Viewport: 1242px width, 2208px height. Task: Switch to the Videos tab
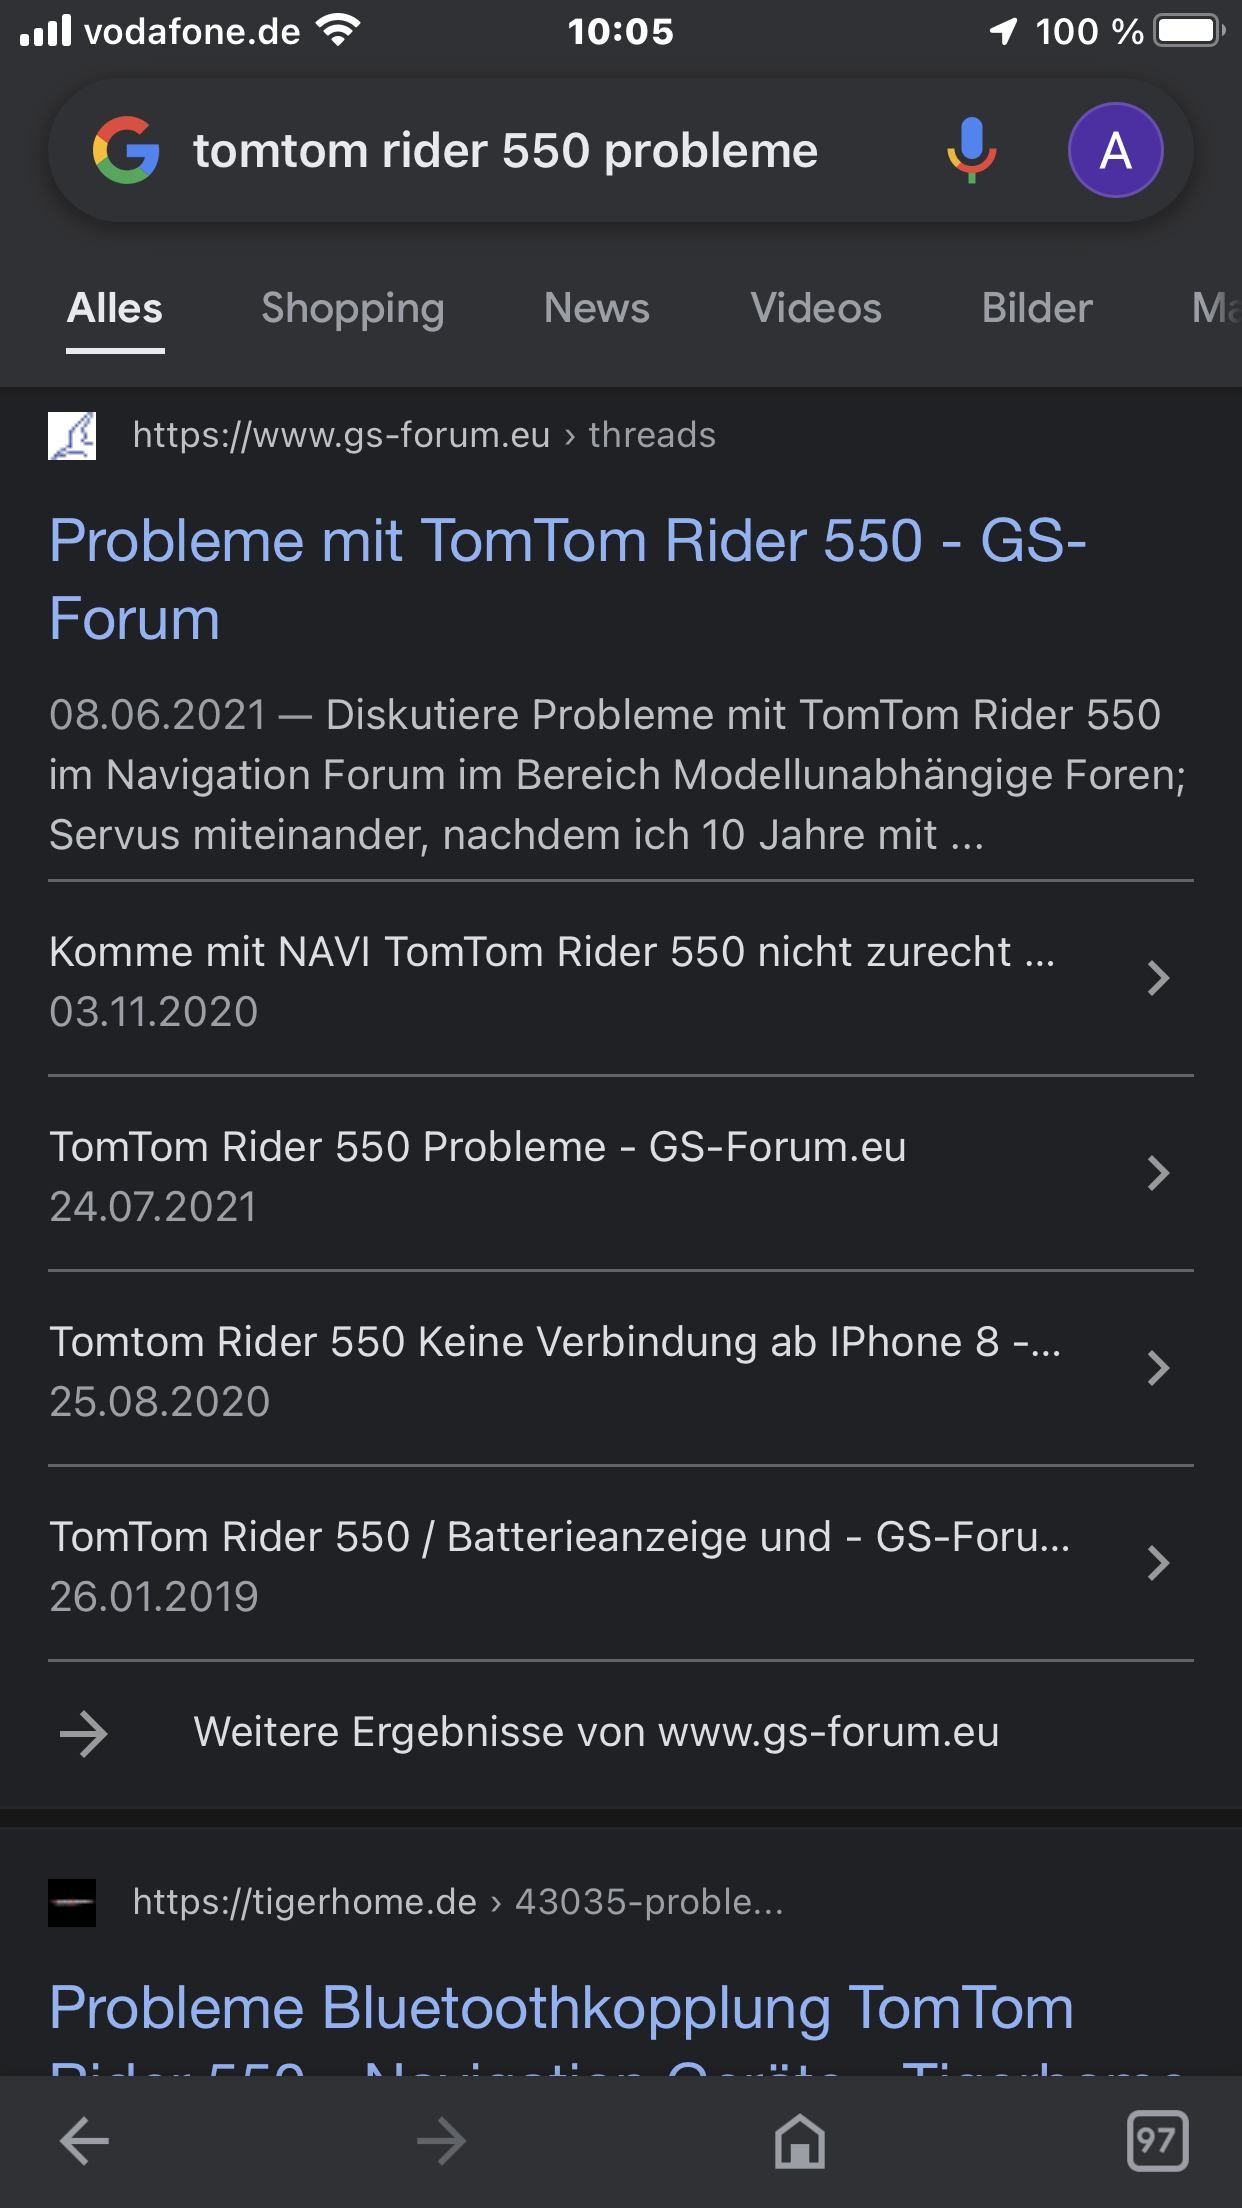pos(815,308)
